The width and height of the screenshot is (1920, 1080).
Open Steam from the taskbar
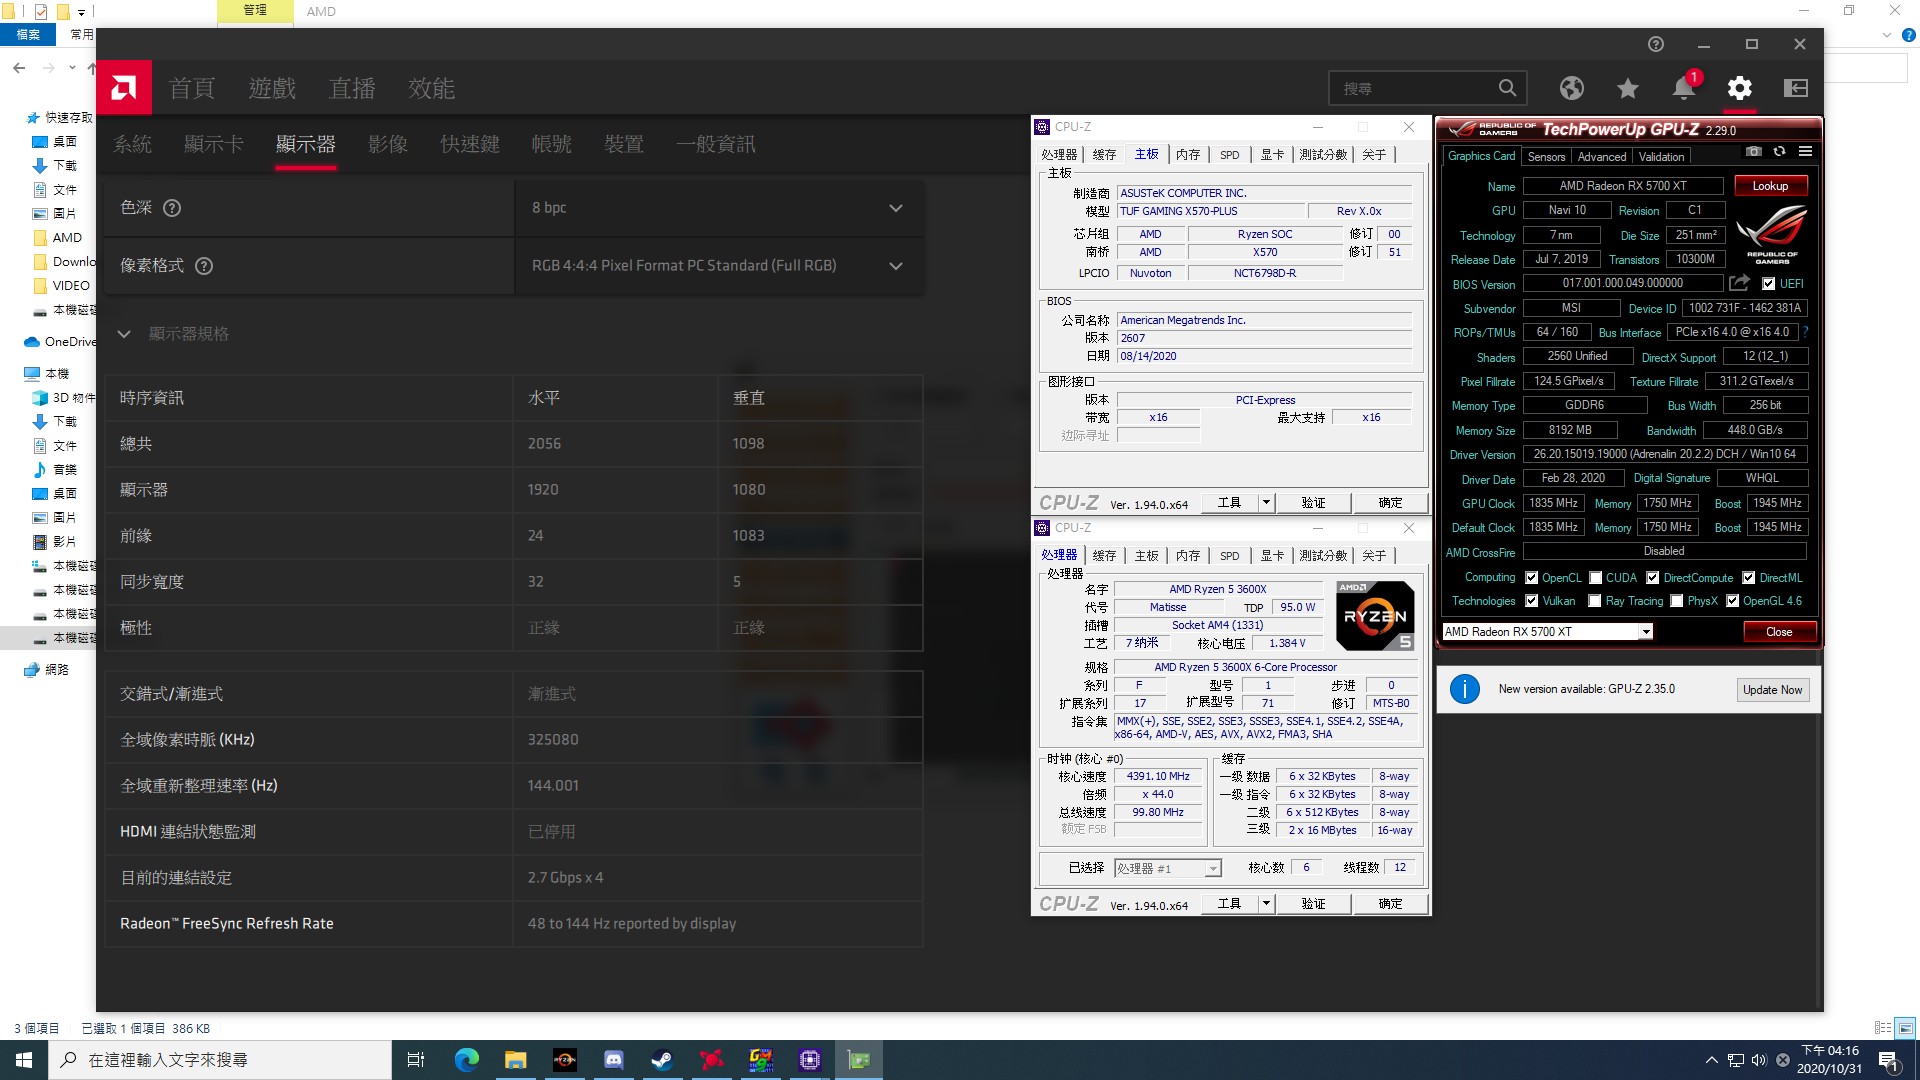click(662, 1060)
